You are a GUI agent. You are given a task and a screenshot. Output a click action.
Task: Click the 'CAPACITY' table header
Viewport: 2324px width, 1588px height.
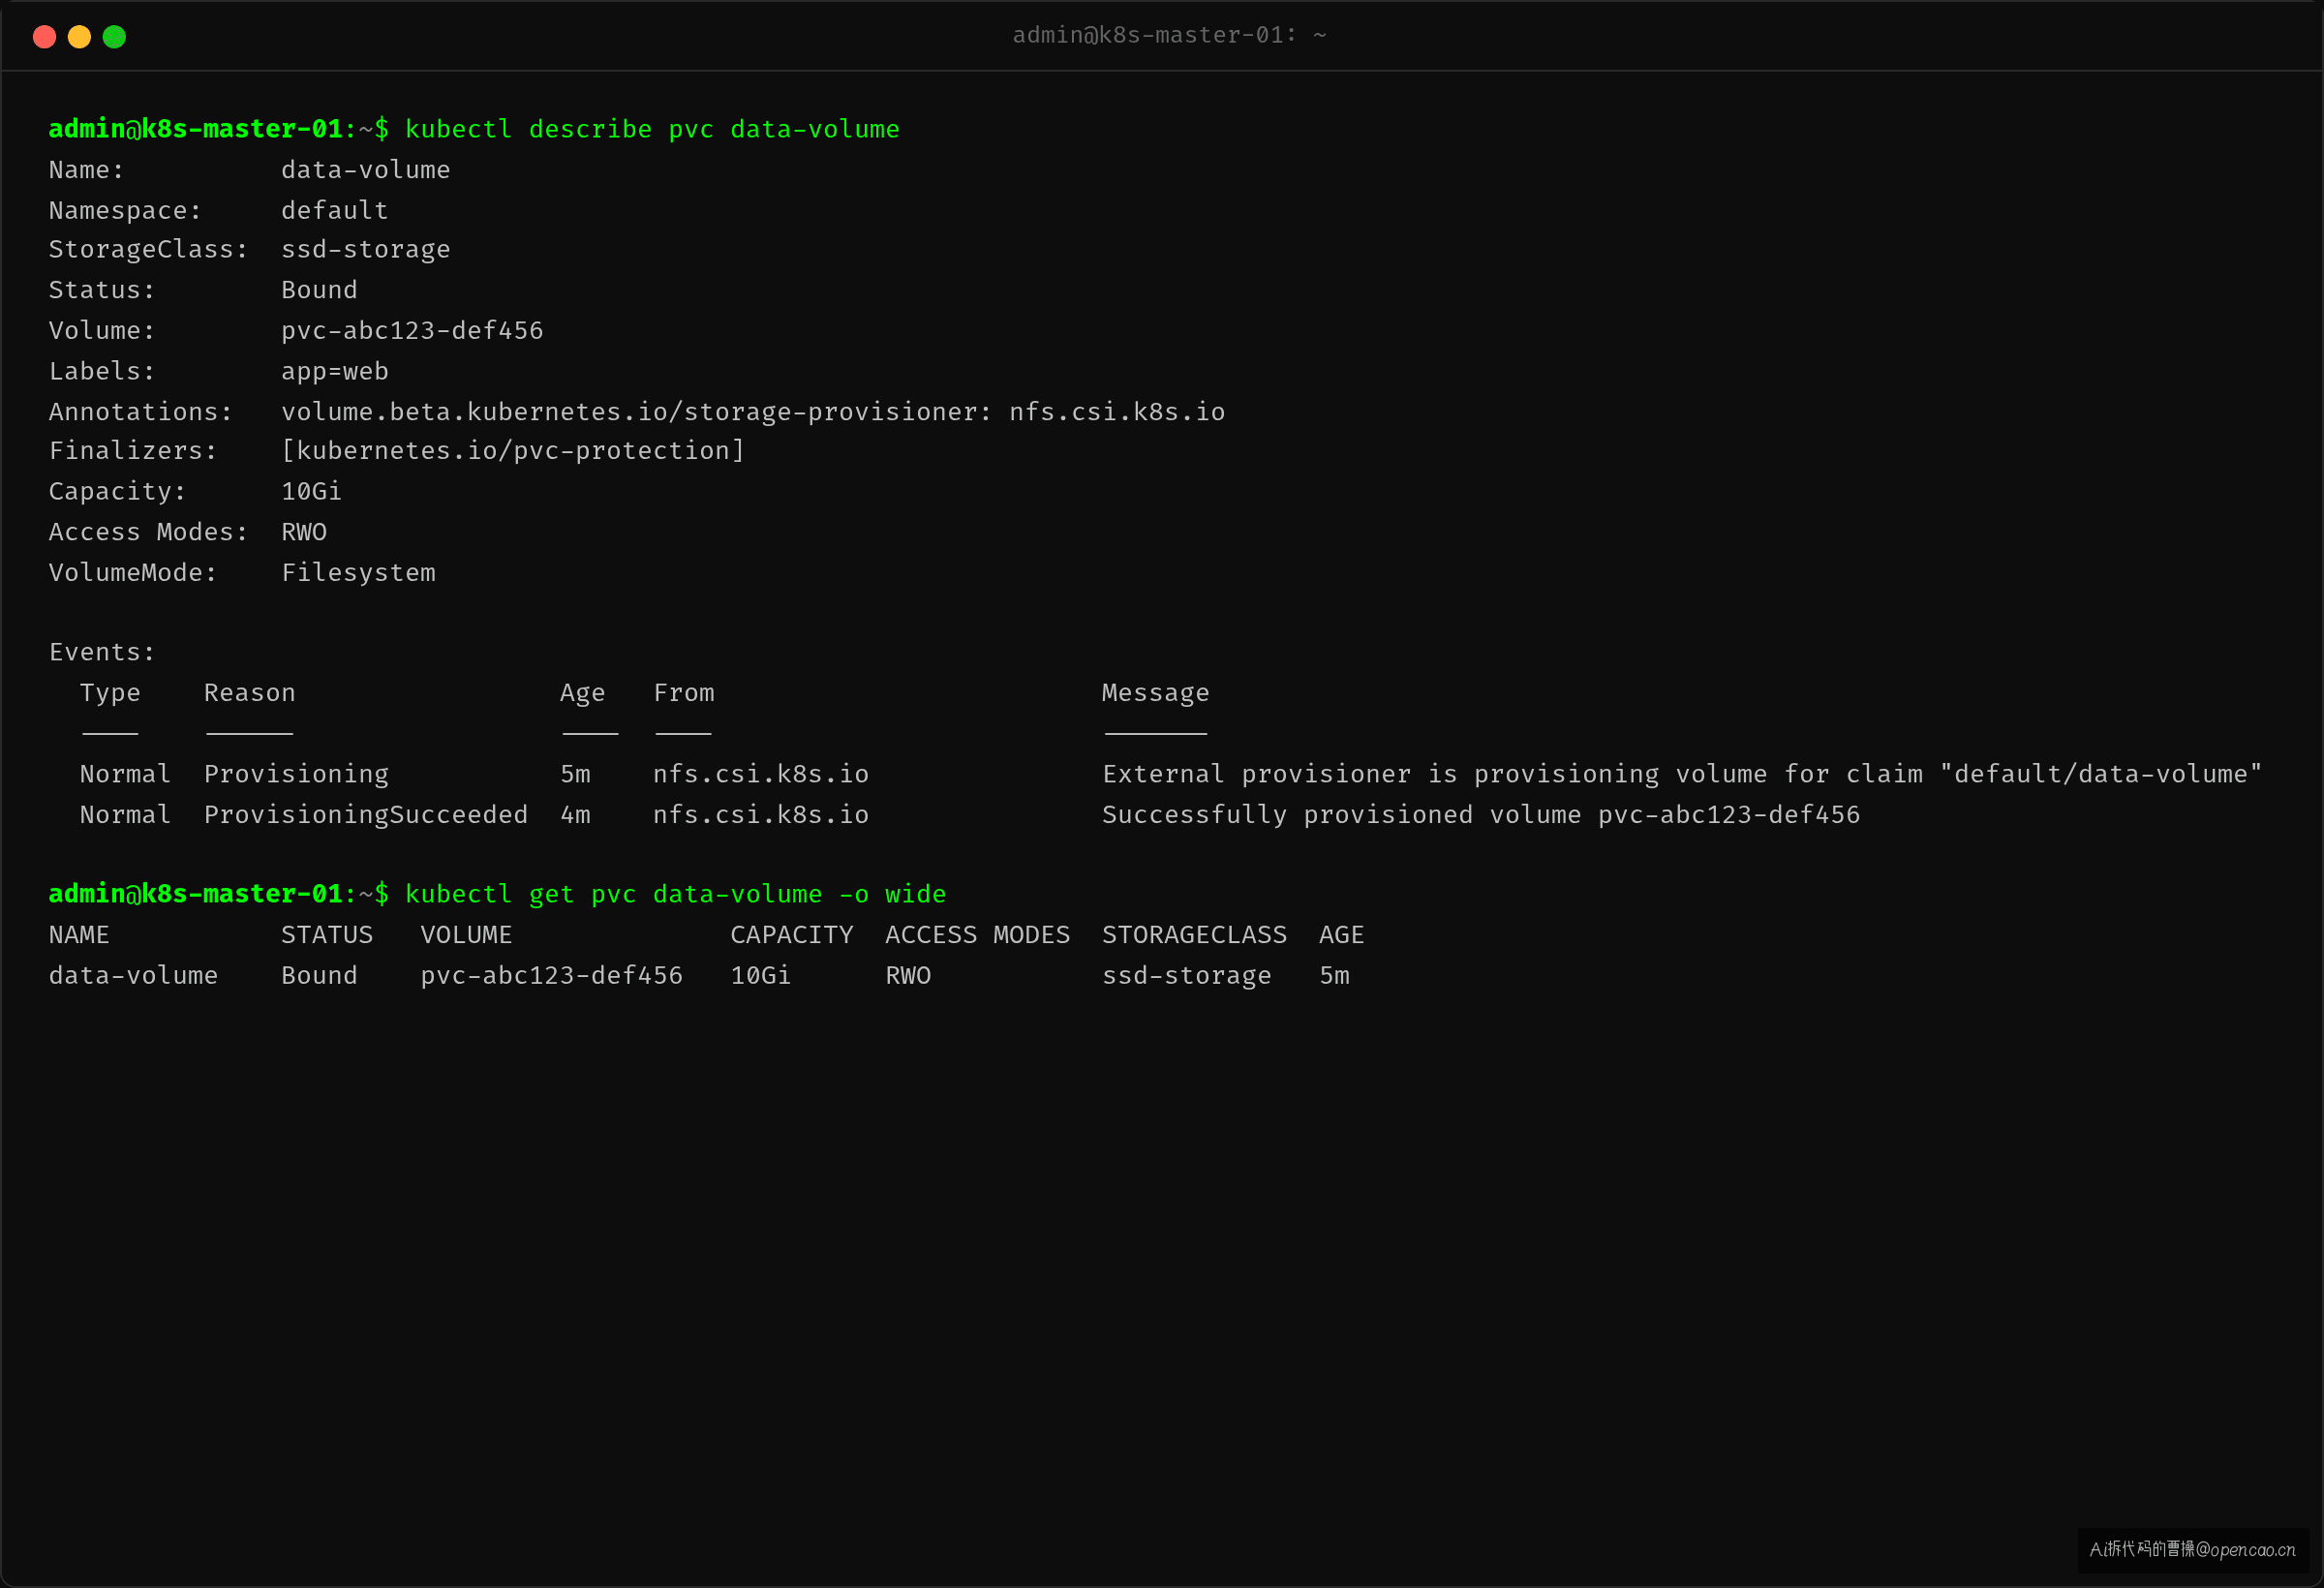pyautogui.click(x=791, y=935)
